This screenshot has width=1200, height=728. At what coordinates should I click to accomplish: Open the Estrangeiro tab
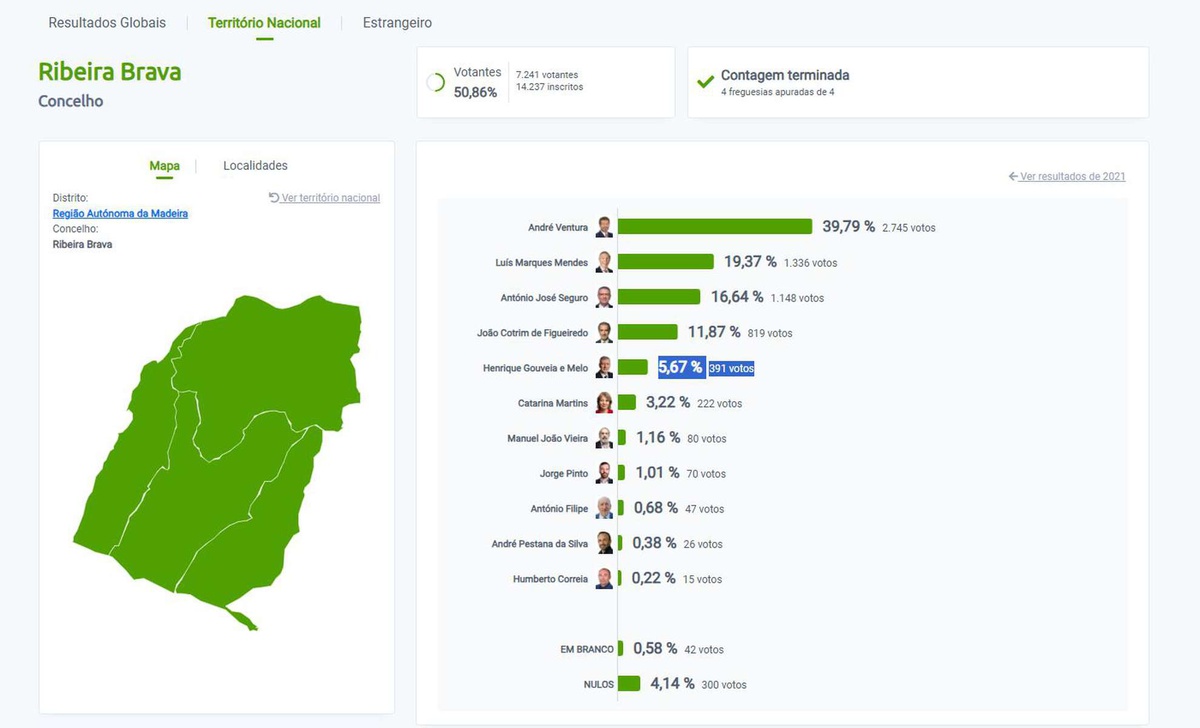(397, 22)
